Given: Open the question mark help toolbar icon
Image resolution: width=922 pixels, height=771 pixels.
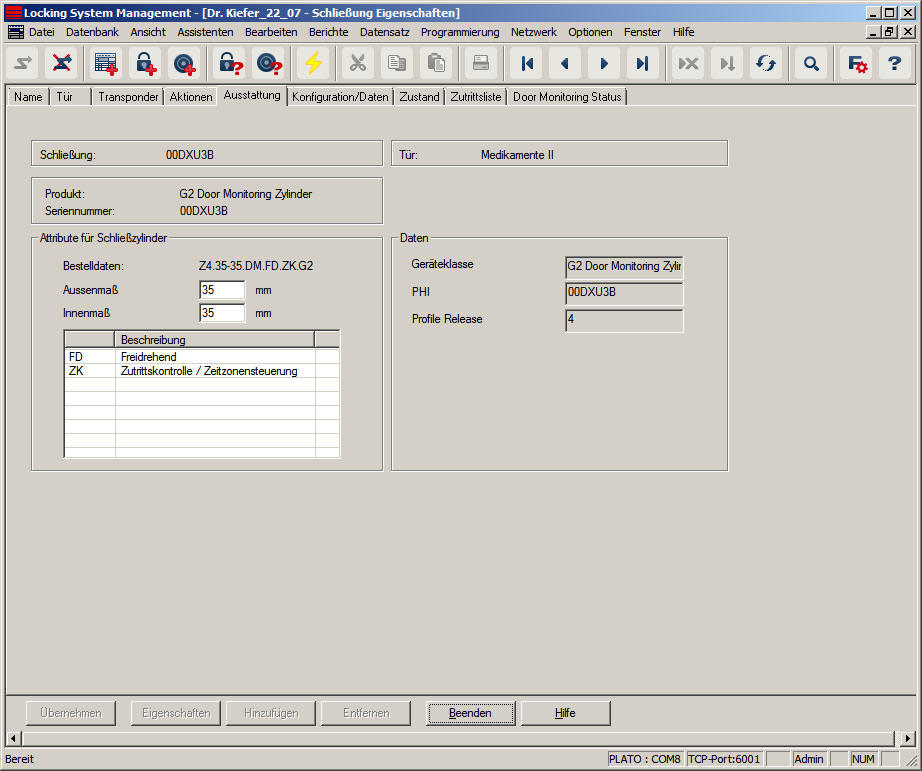Looking at the screenshot, I should (x=896, y=63).
